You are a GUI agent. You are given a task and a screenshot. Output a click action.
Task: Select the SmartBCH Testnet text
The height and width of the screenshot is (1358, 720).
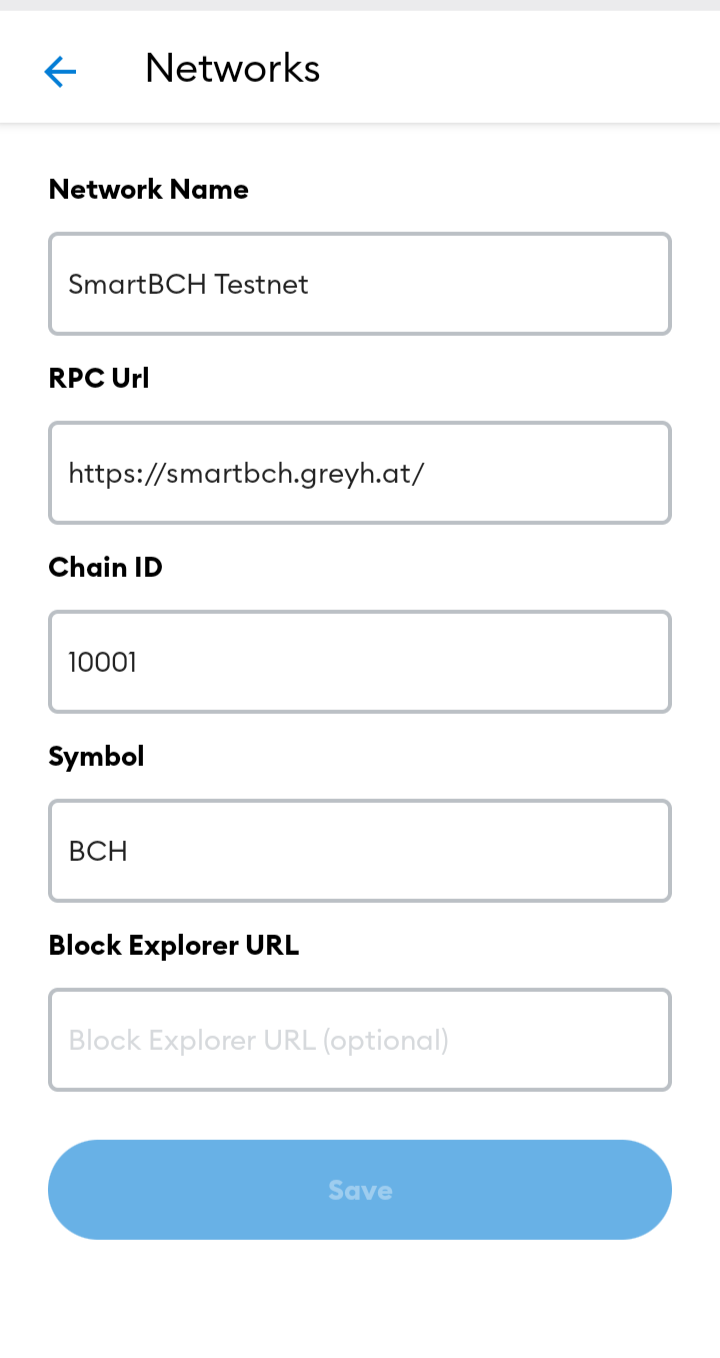coord(188,284)
